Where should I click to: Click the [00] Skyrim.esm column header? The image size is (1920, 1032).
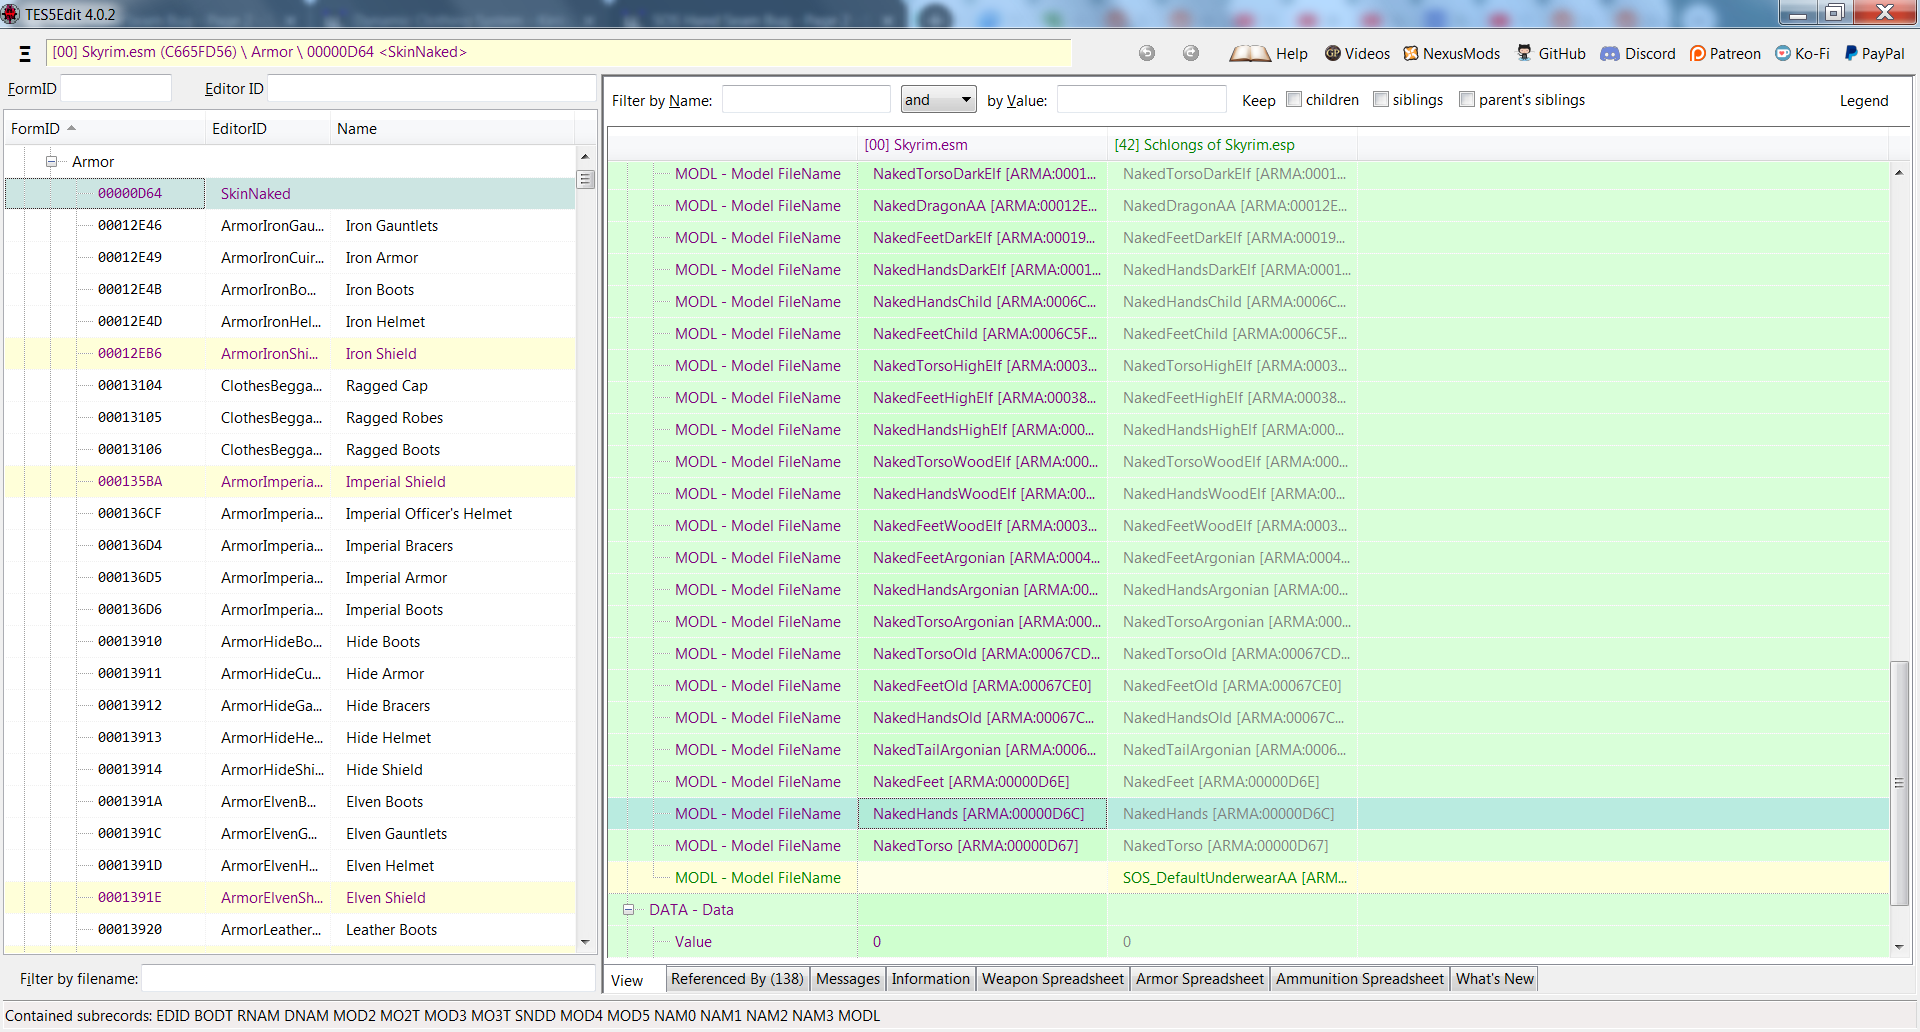point(982,145)
